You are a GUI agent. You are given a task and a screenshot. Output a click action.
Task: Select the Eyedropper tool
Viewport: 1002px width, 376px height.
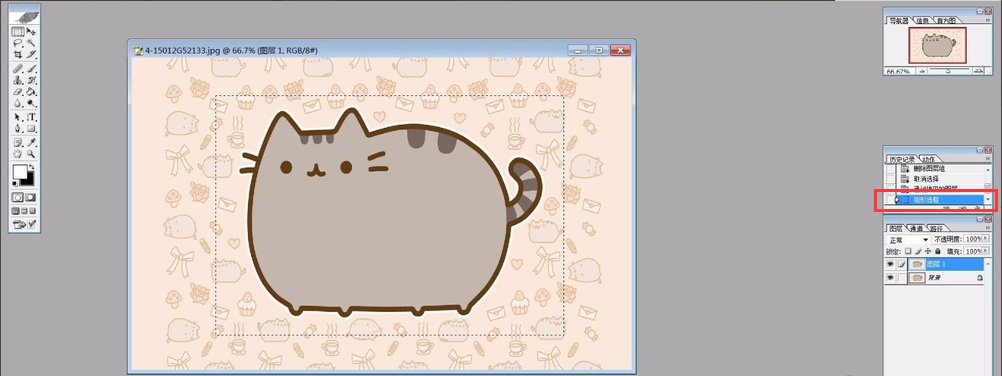(31, 142)
